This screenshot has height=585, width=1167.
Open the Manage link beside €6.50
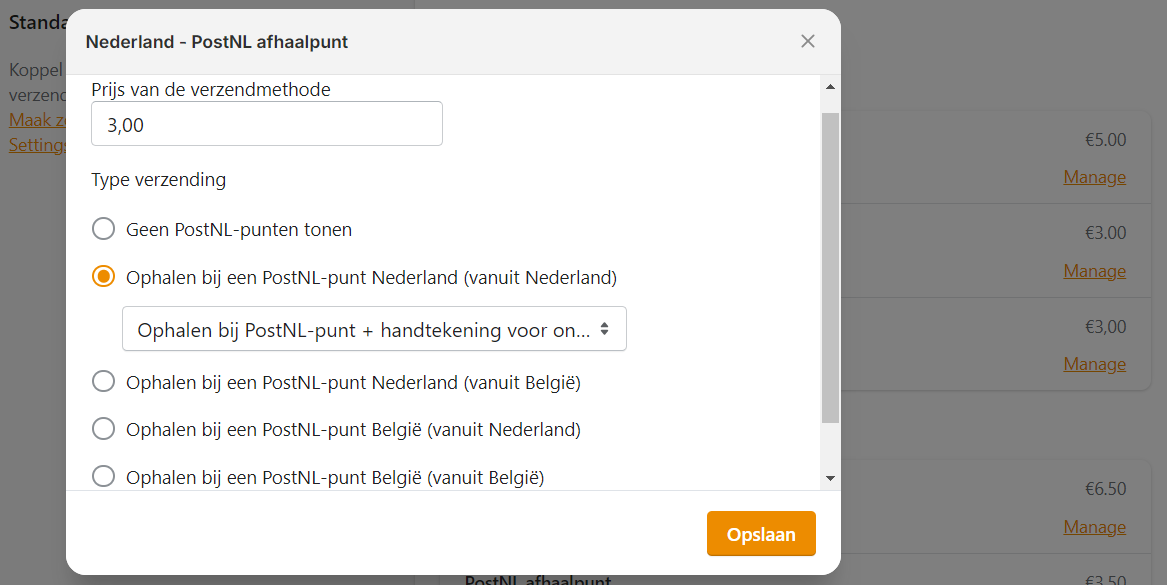[1094, 526]
